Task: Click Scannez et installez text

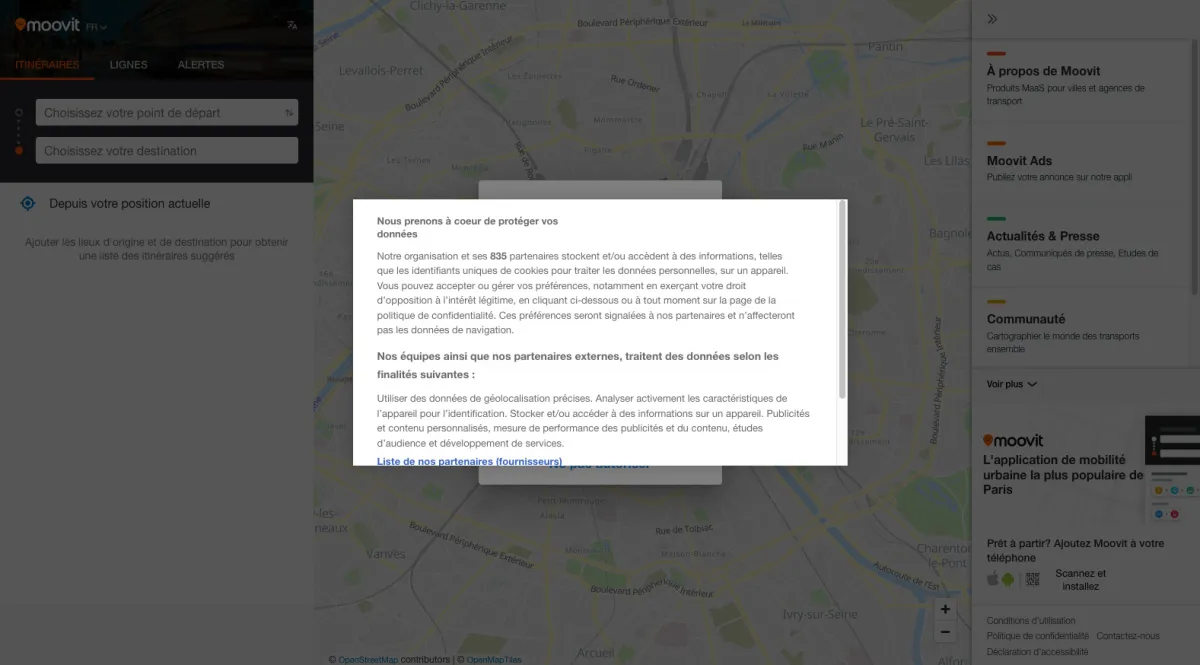Action: click(1081, 580)
